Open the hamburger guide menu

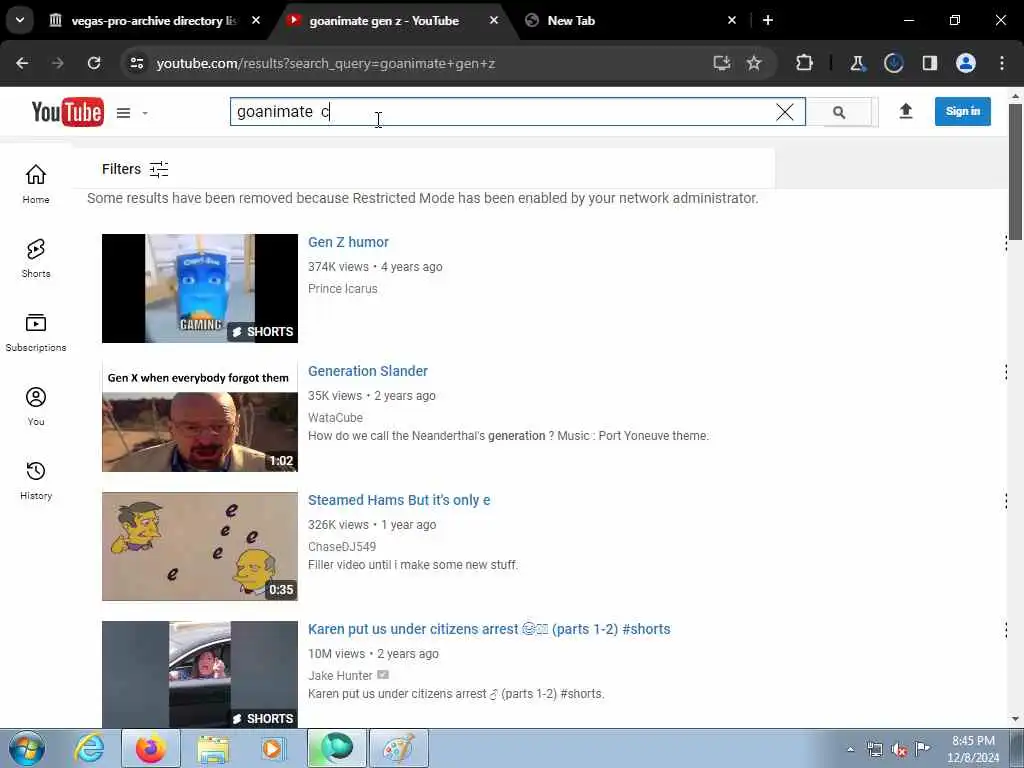(123, 113)
